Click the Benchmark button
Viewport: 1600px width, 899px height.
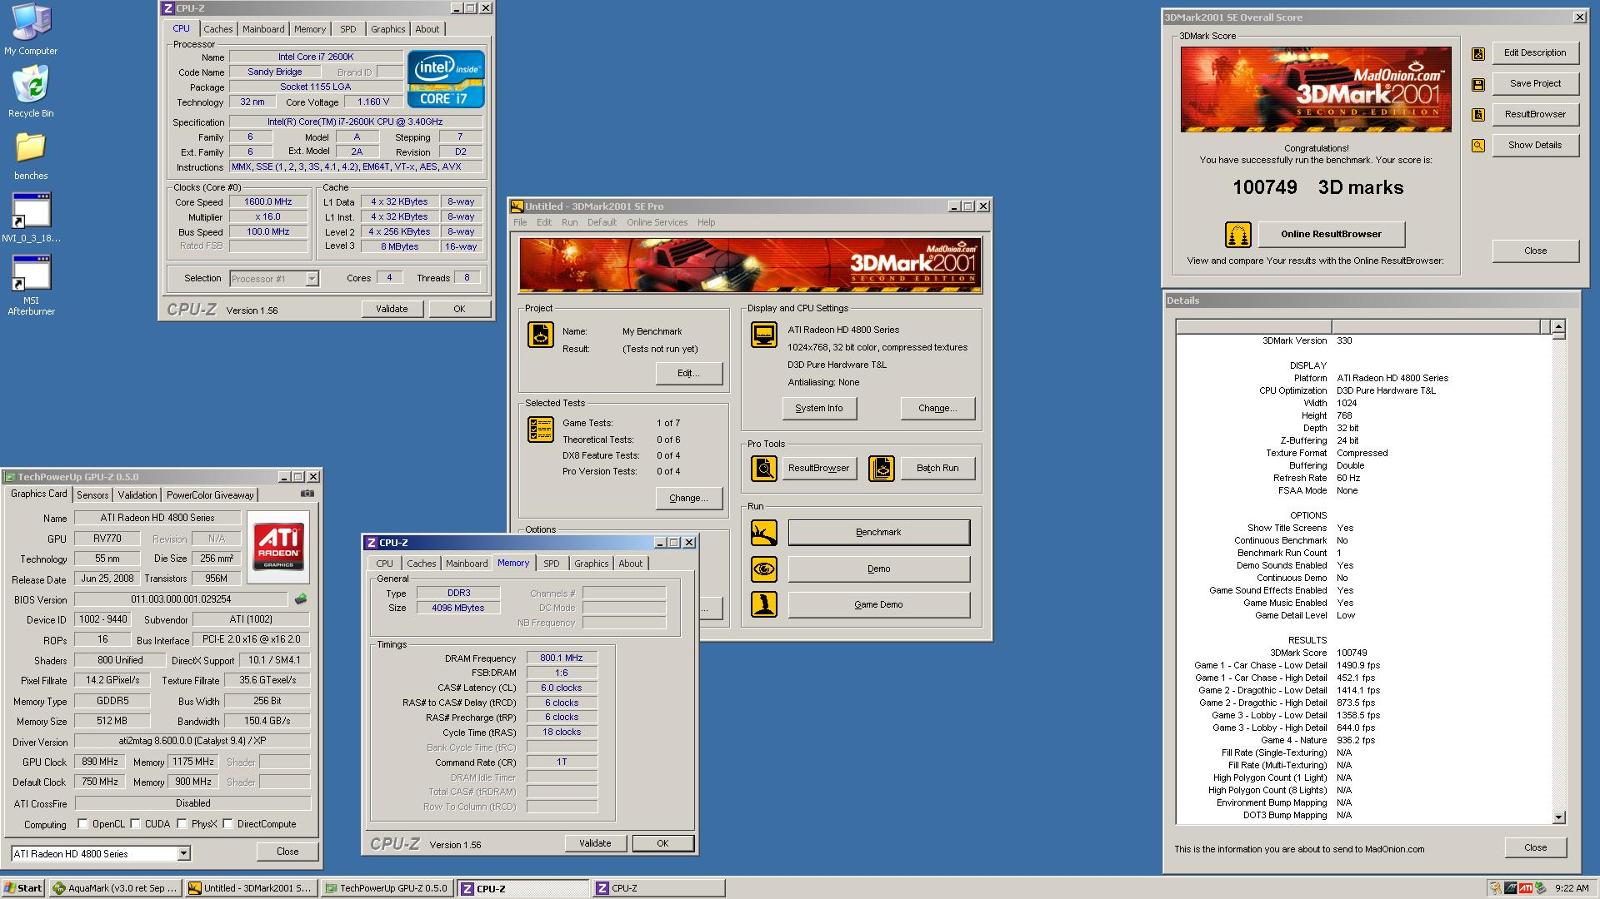(879, 532)
